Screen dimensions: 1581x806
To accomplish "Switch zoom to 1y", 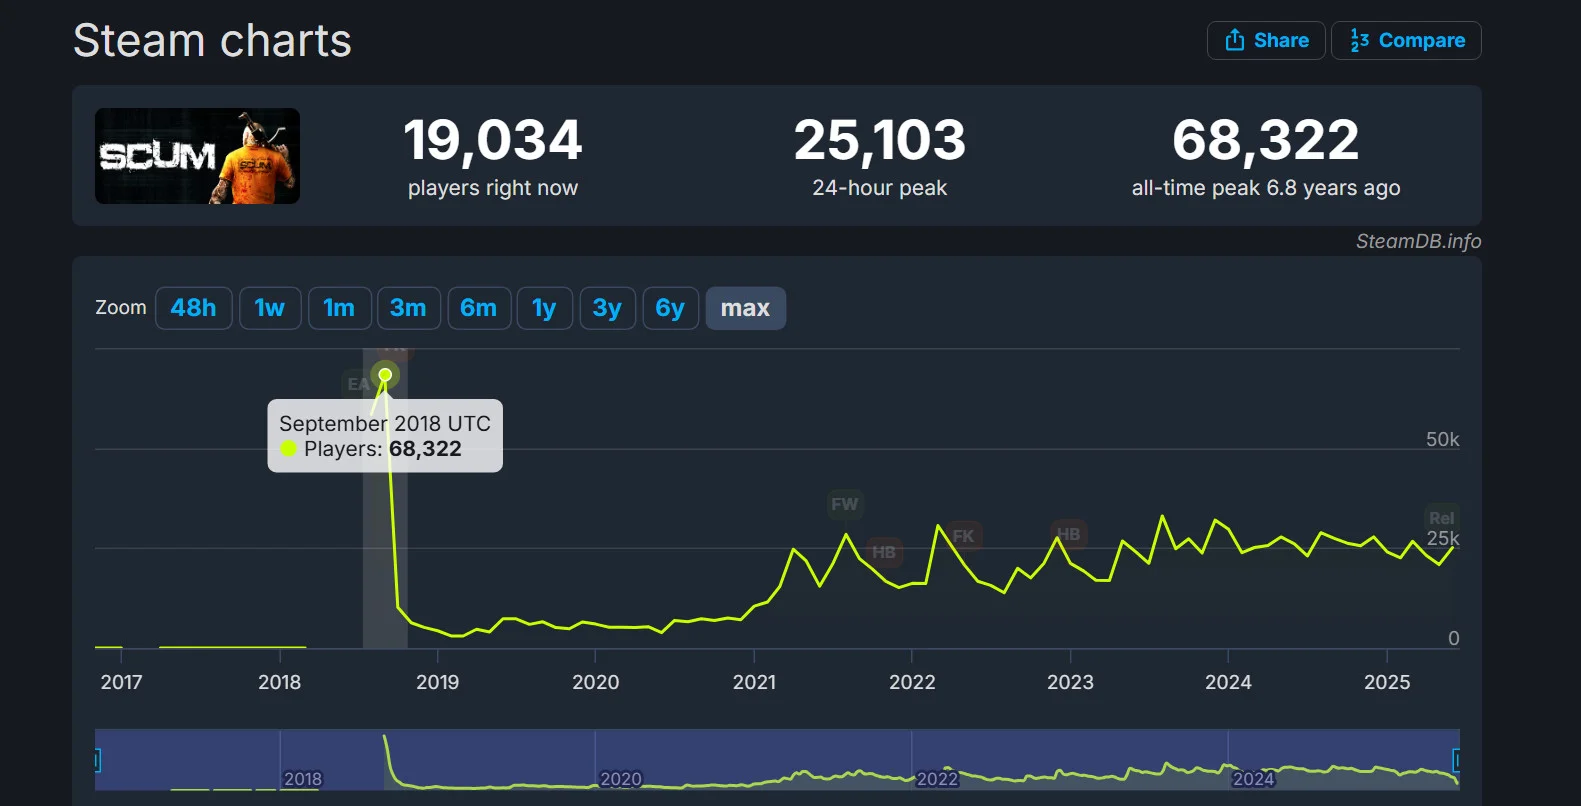I will click(544, 308).
